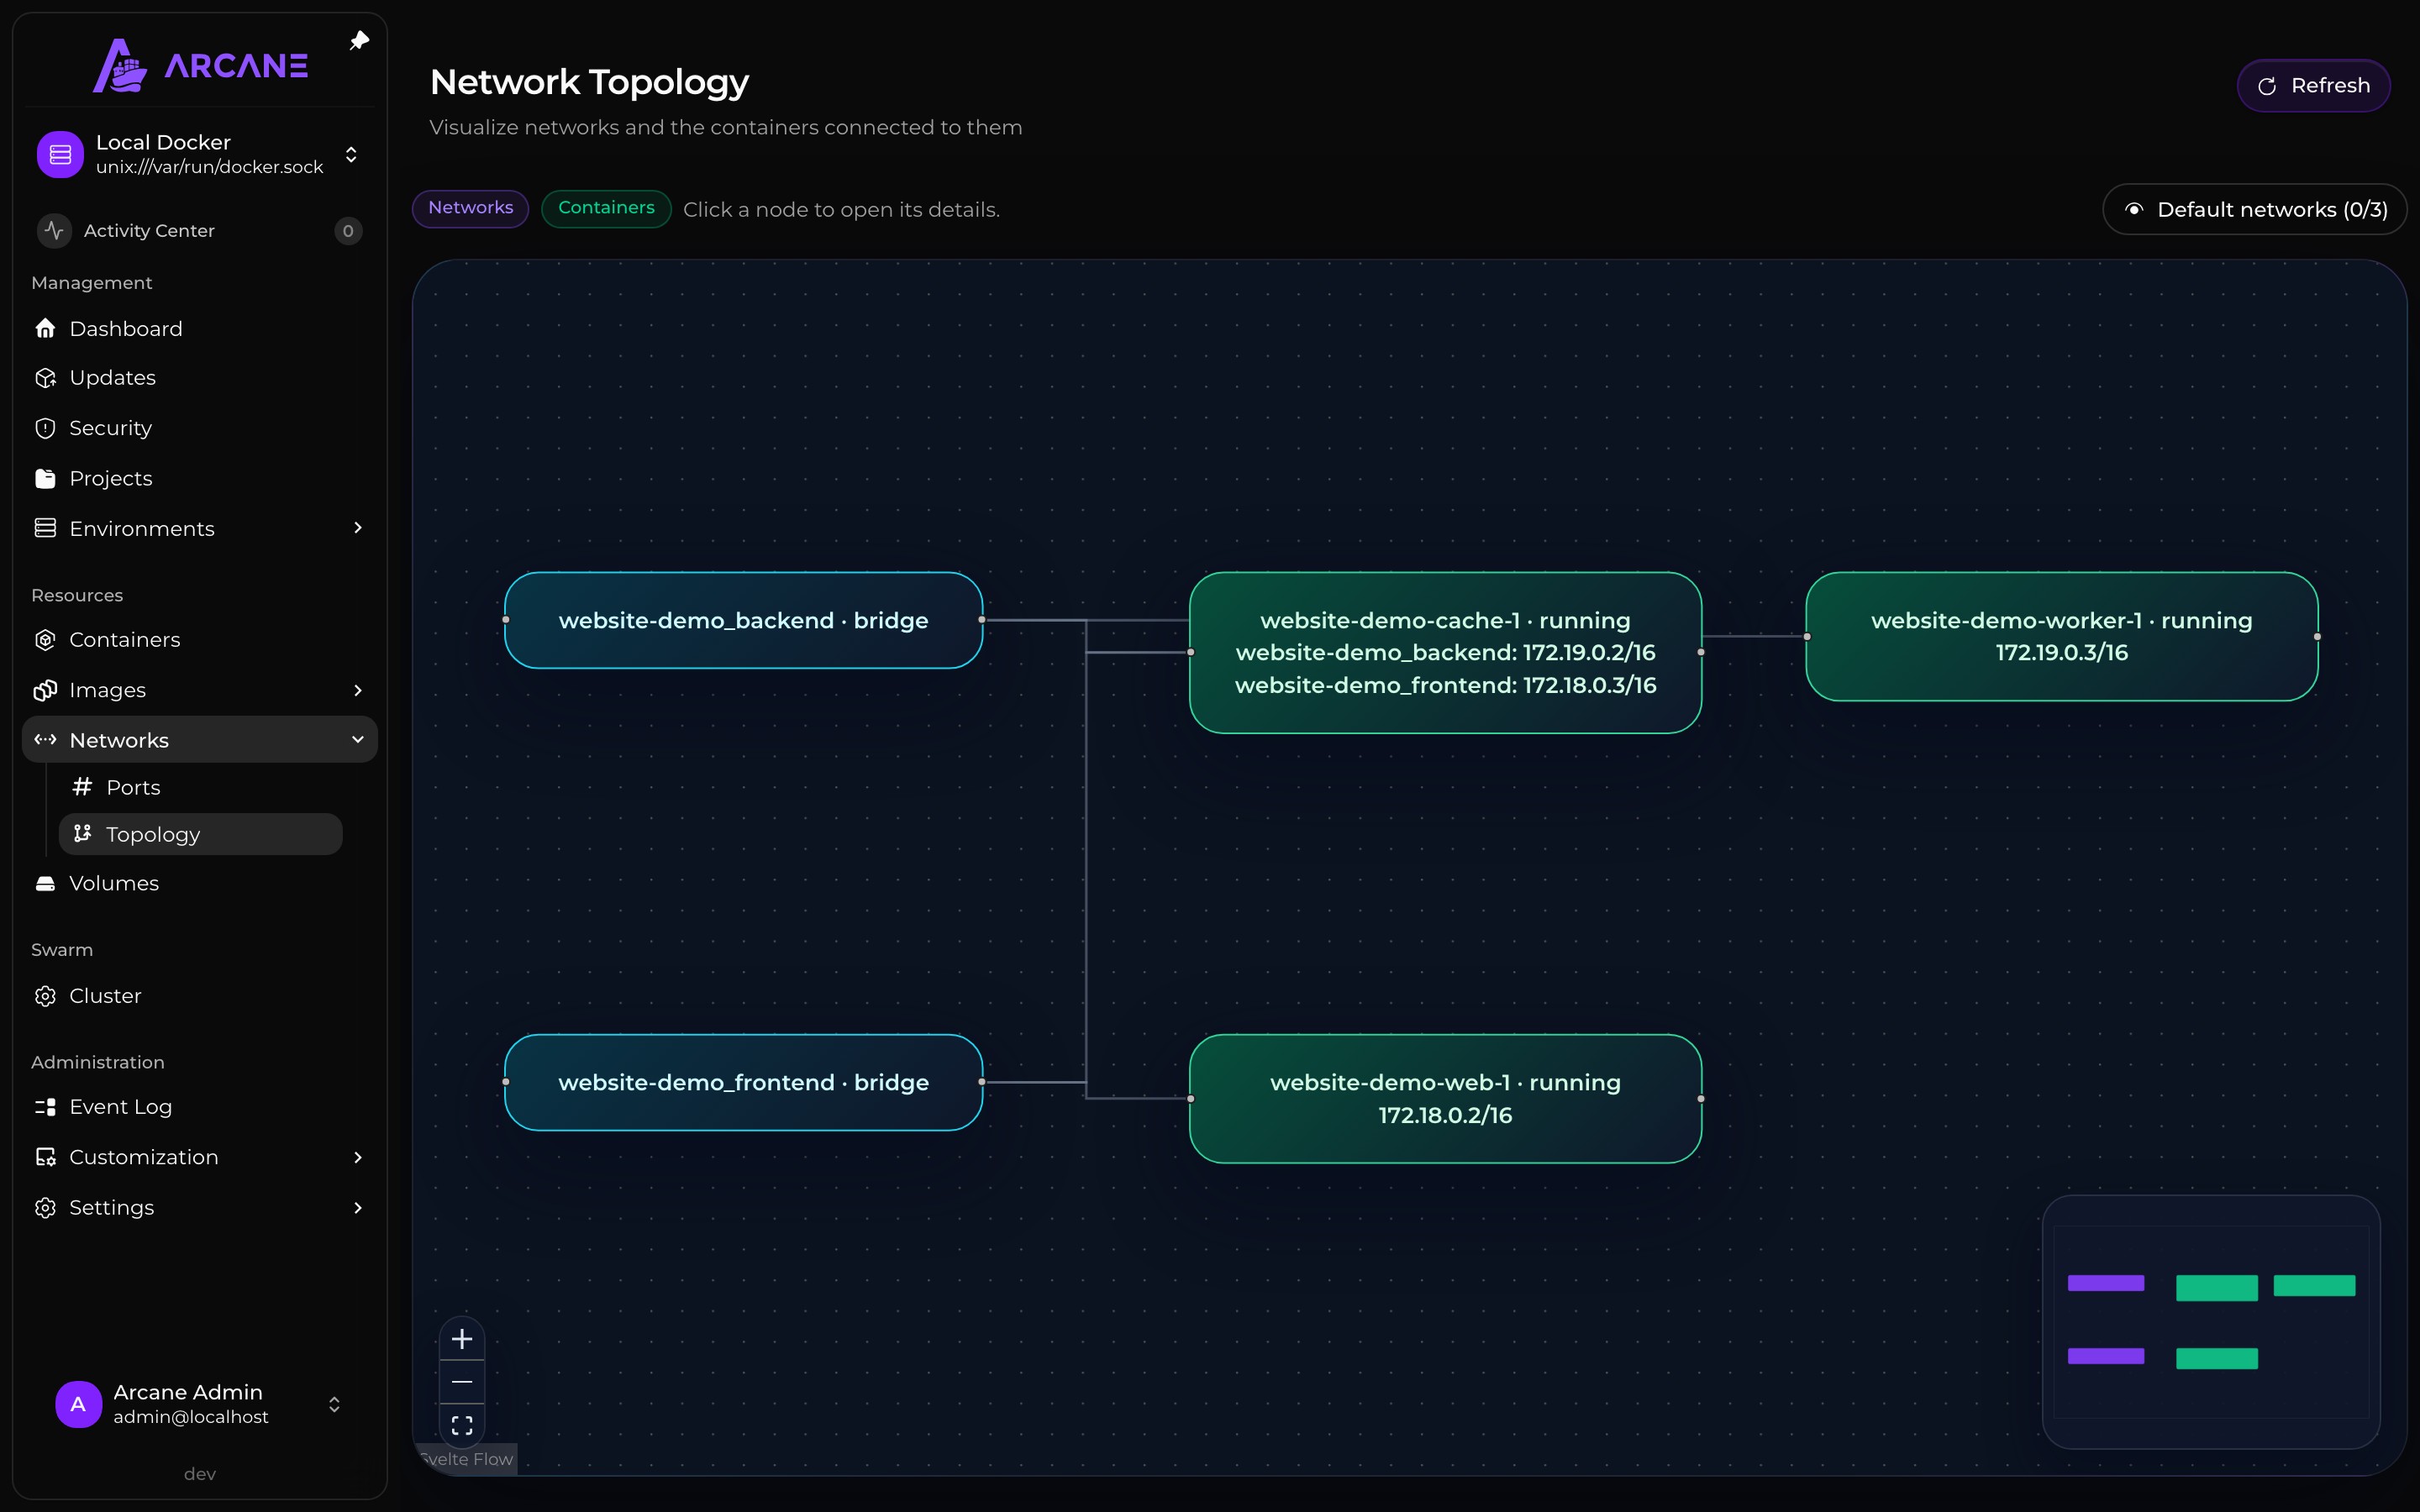The height and width of the screenshot is (1512, 2420).
Task: Collapse the Networks submenu chevron
Action: 358,740
